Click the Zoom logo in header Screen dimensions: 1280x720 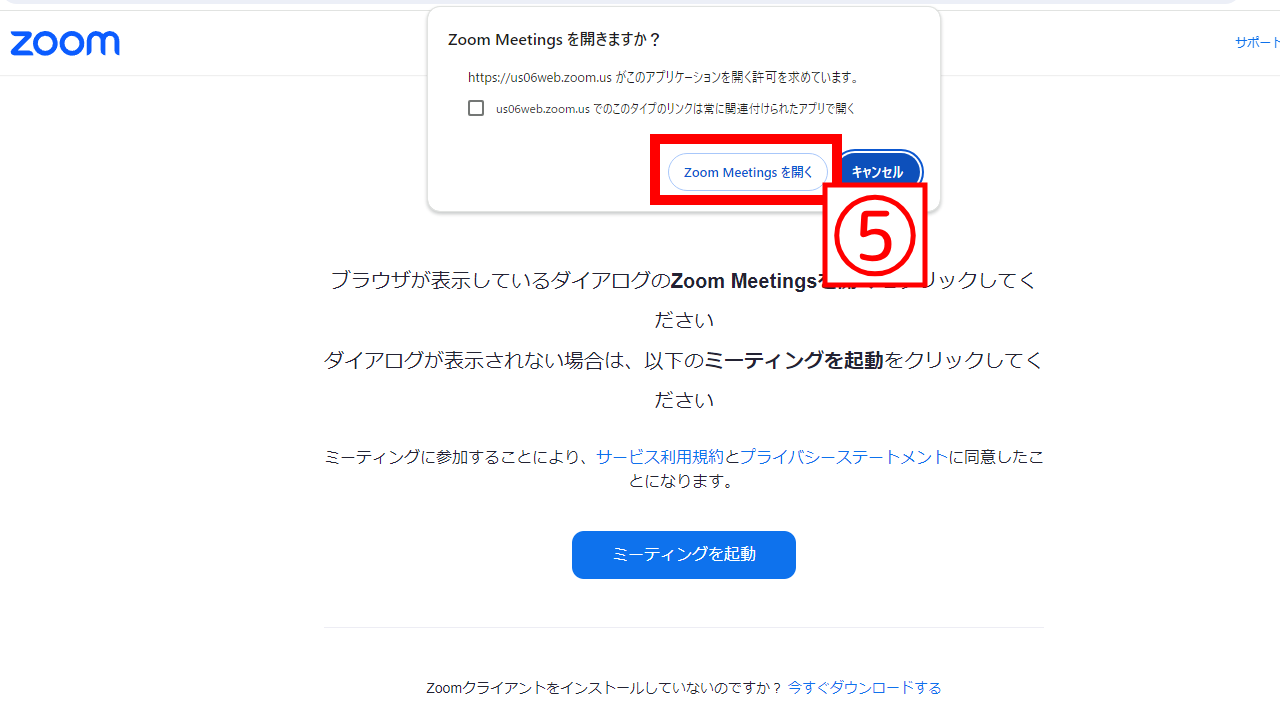click(65, 44)
